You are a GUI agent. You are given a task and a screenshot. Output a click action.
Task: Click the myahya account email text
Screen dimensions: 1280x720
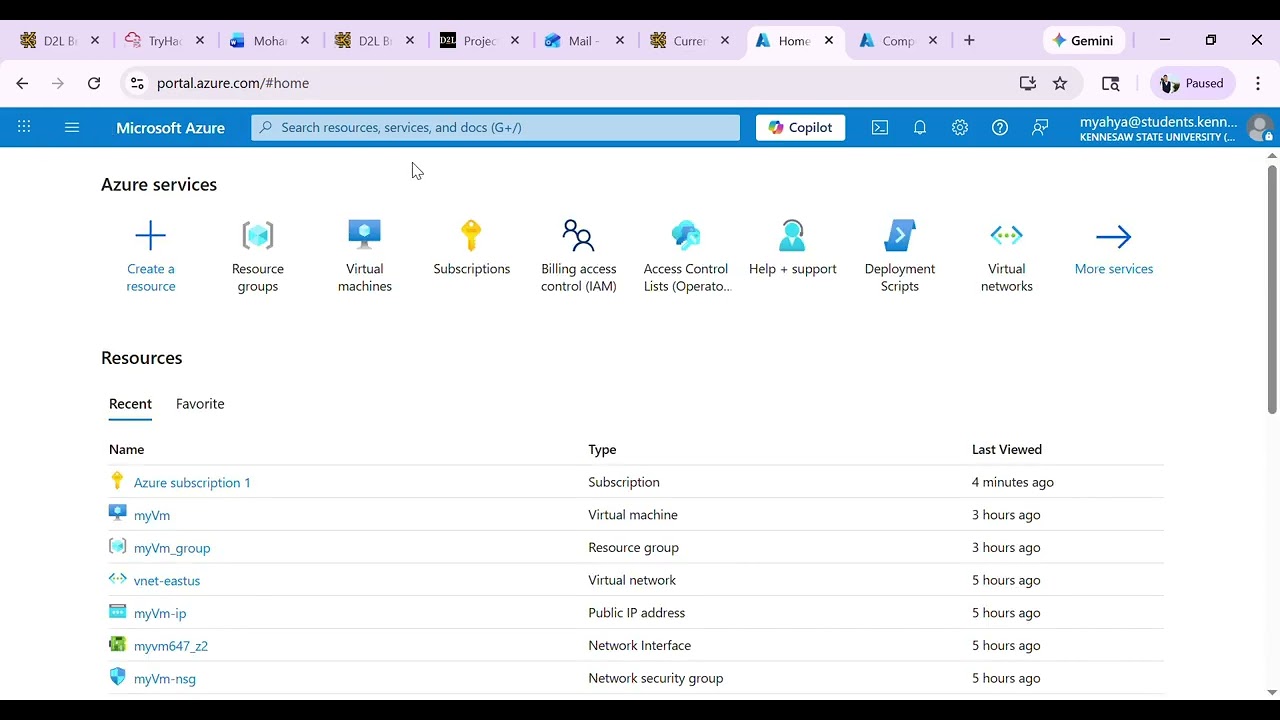click(1159, 122)
